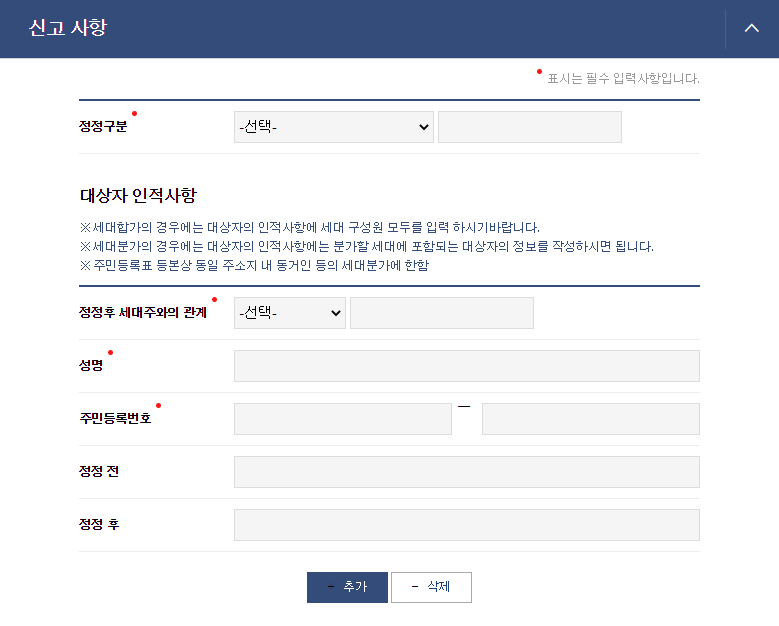Image resolution: width=779 pixels, height=626 pixels.
Task: Click the field next to 세대주와의 관계 dropdown
Action: [442, 313]
